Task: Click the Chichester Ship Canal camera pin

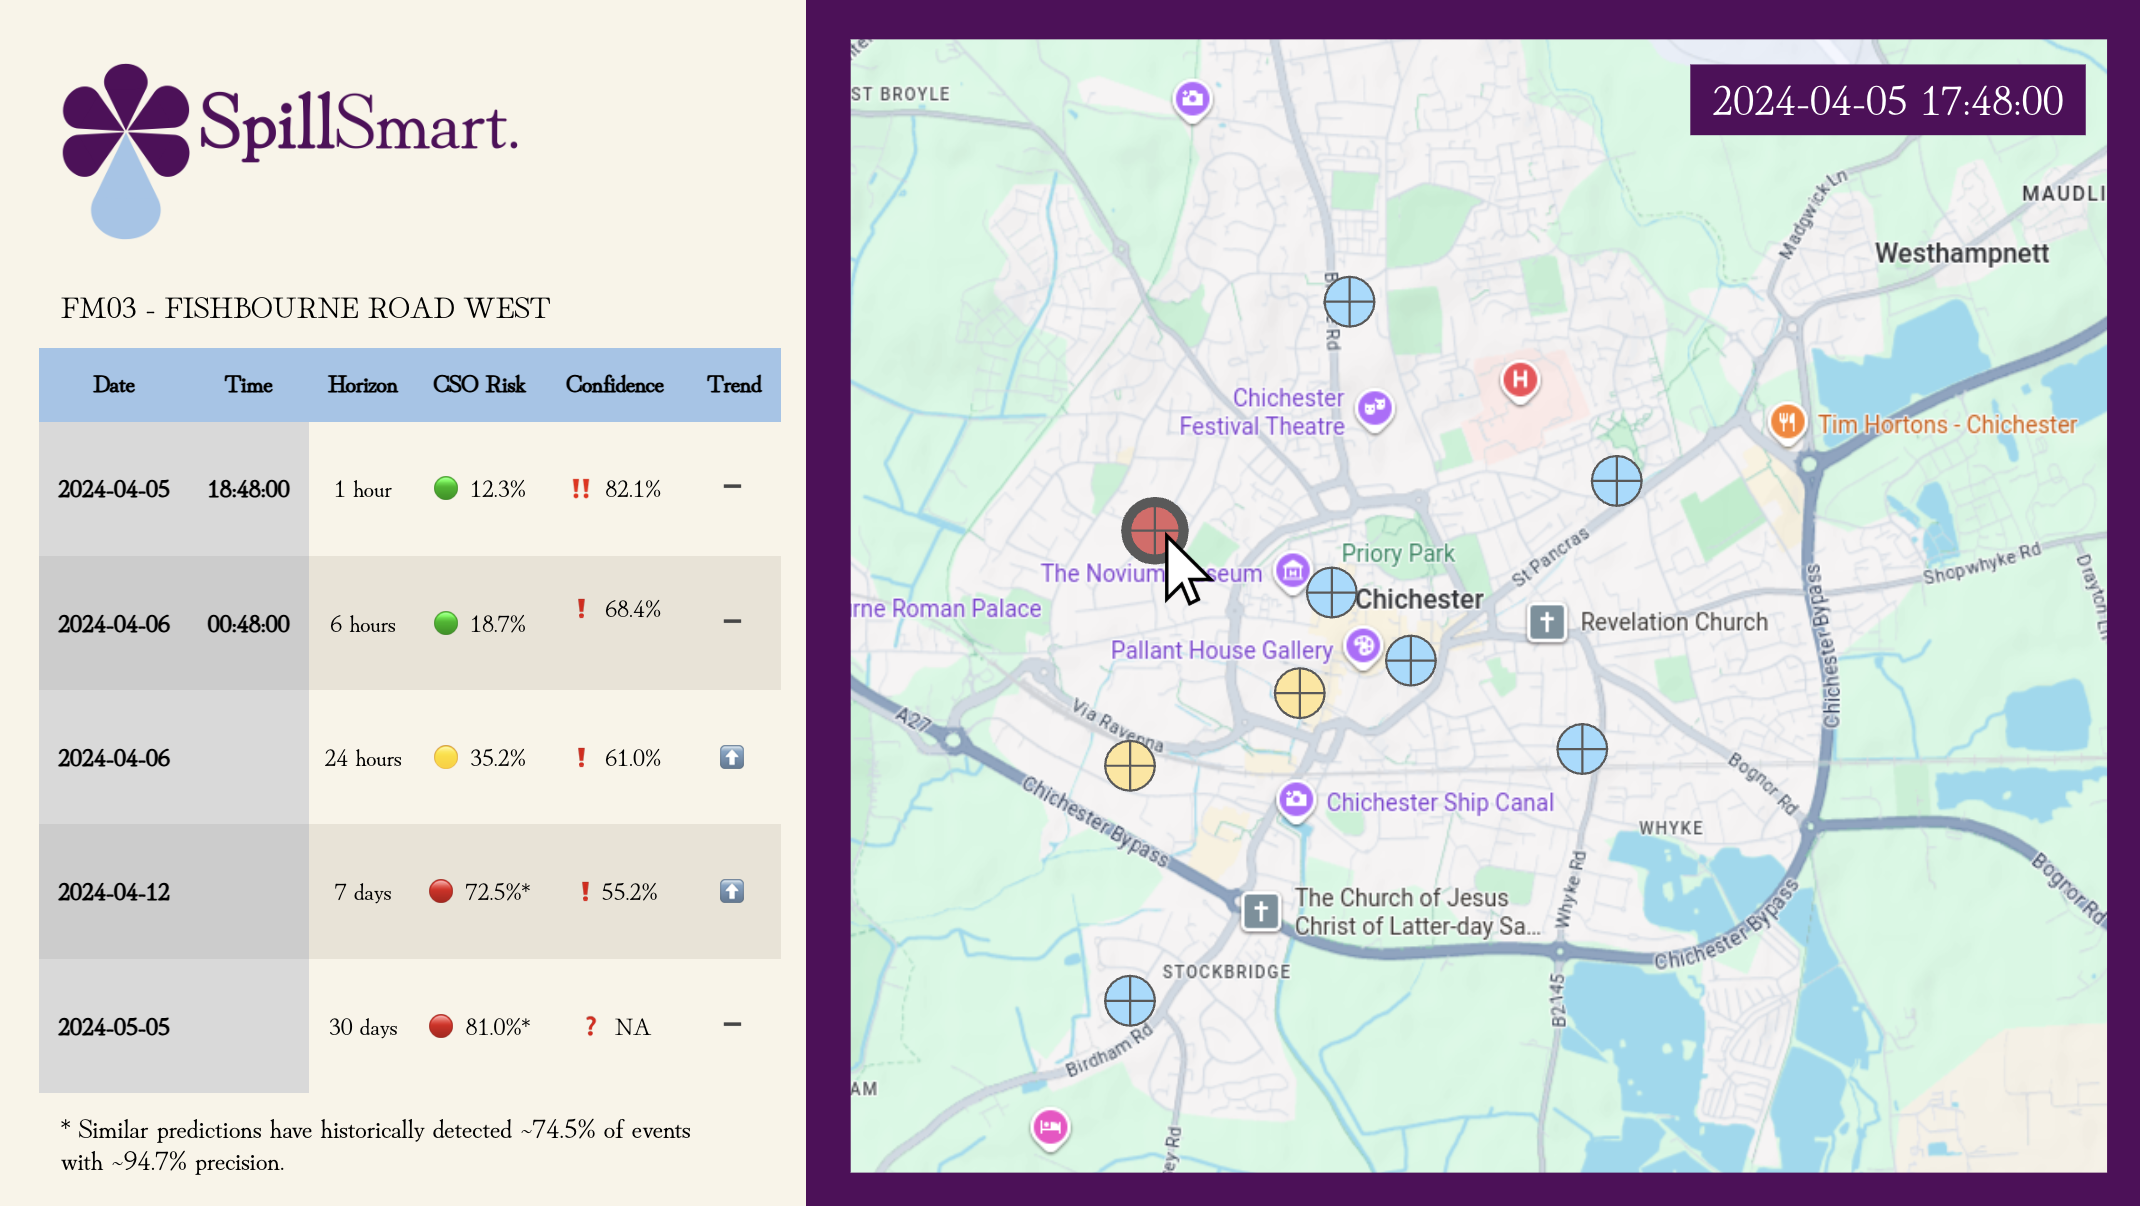Action: click(1296, 801)
